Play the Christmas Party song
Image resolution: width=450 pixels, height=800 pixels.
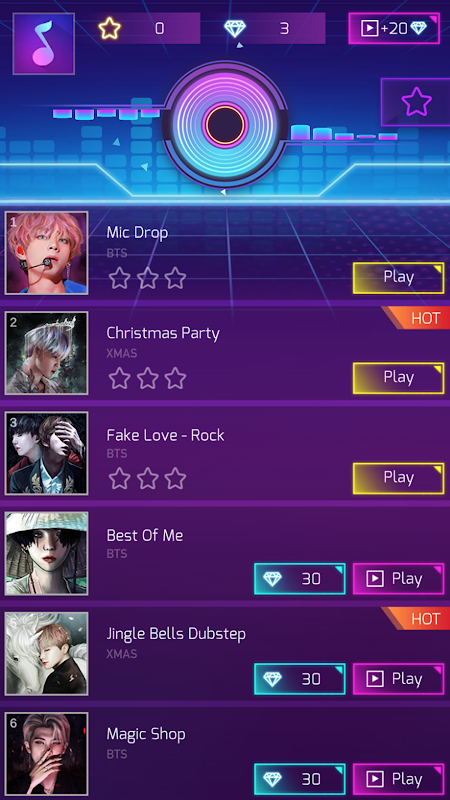[398, 378]
